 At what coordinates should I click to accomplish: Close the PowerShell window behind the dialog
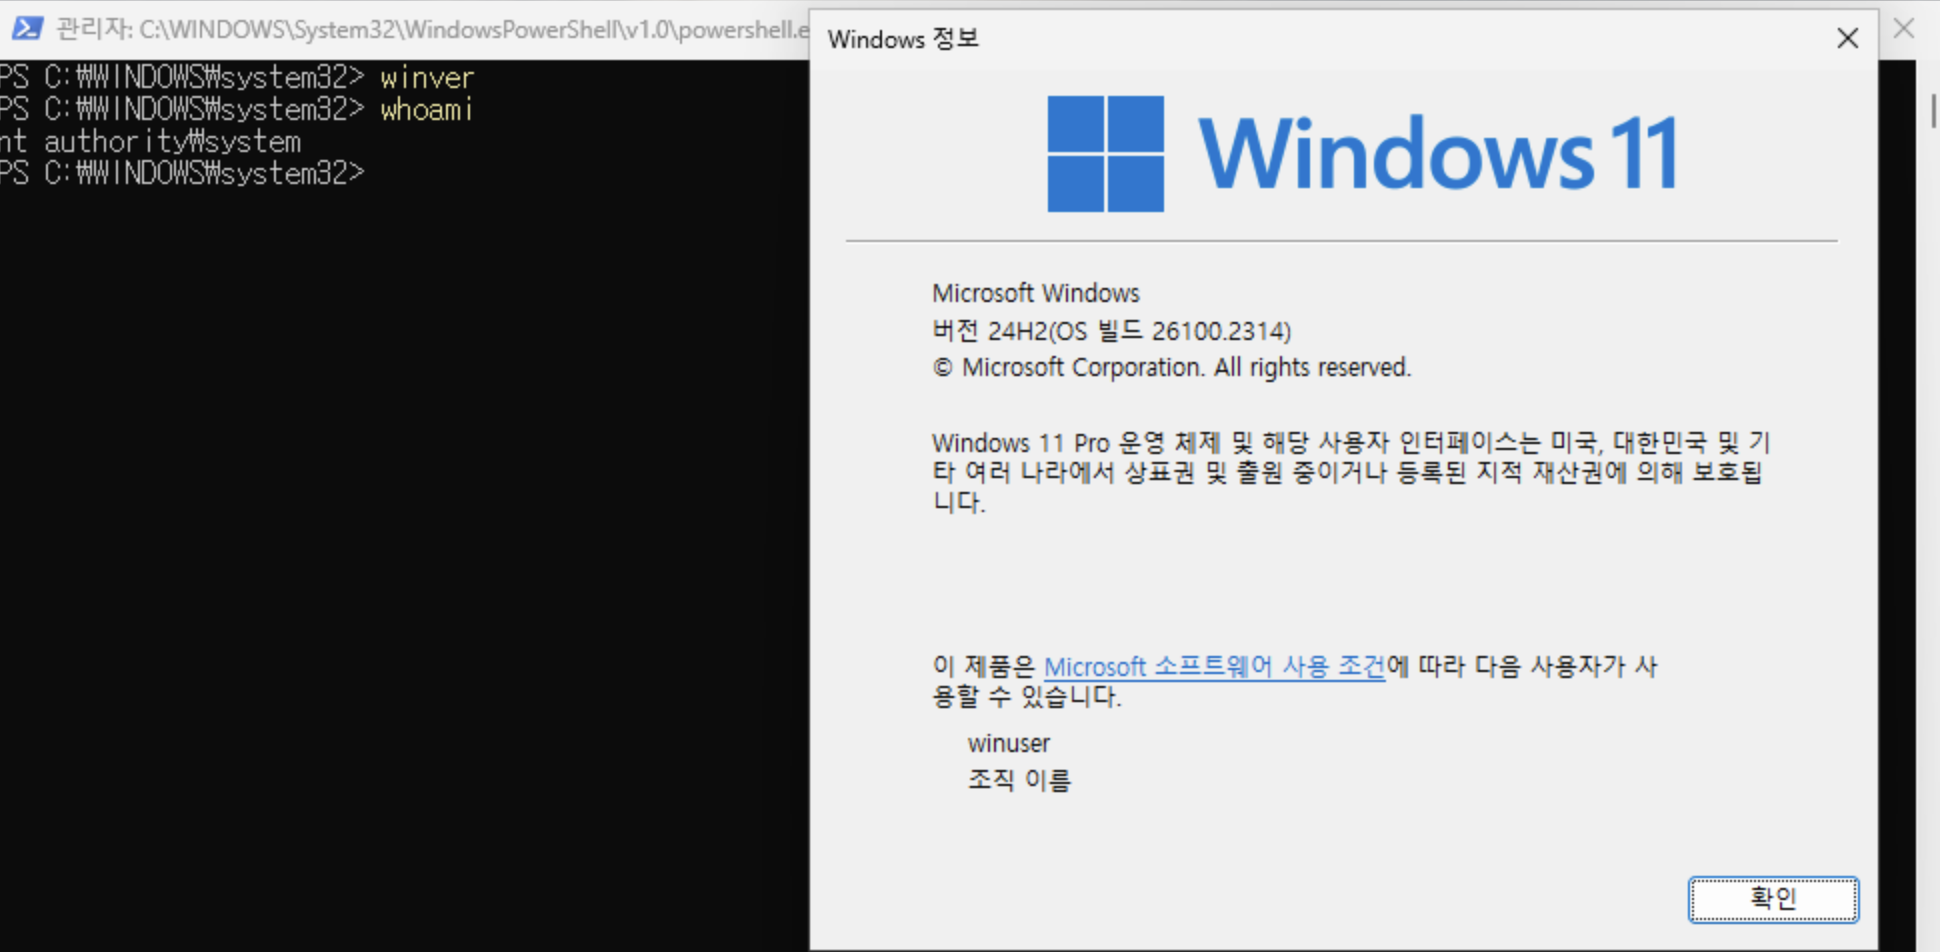tap(1904, 29)
